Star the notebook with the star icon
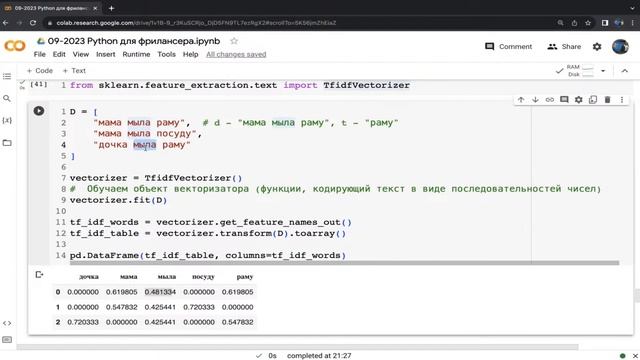This screenshot has width=640, height=360. [234, 41]
